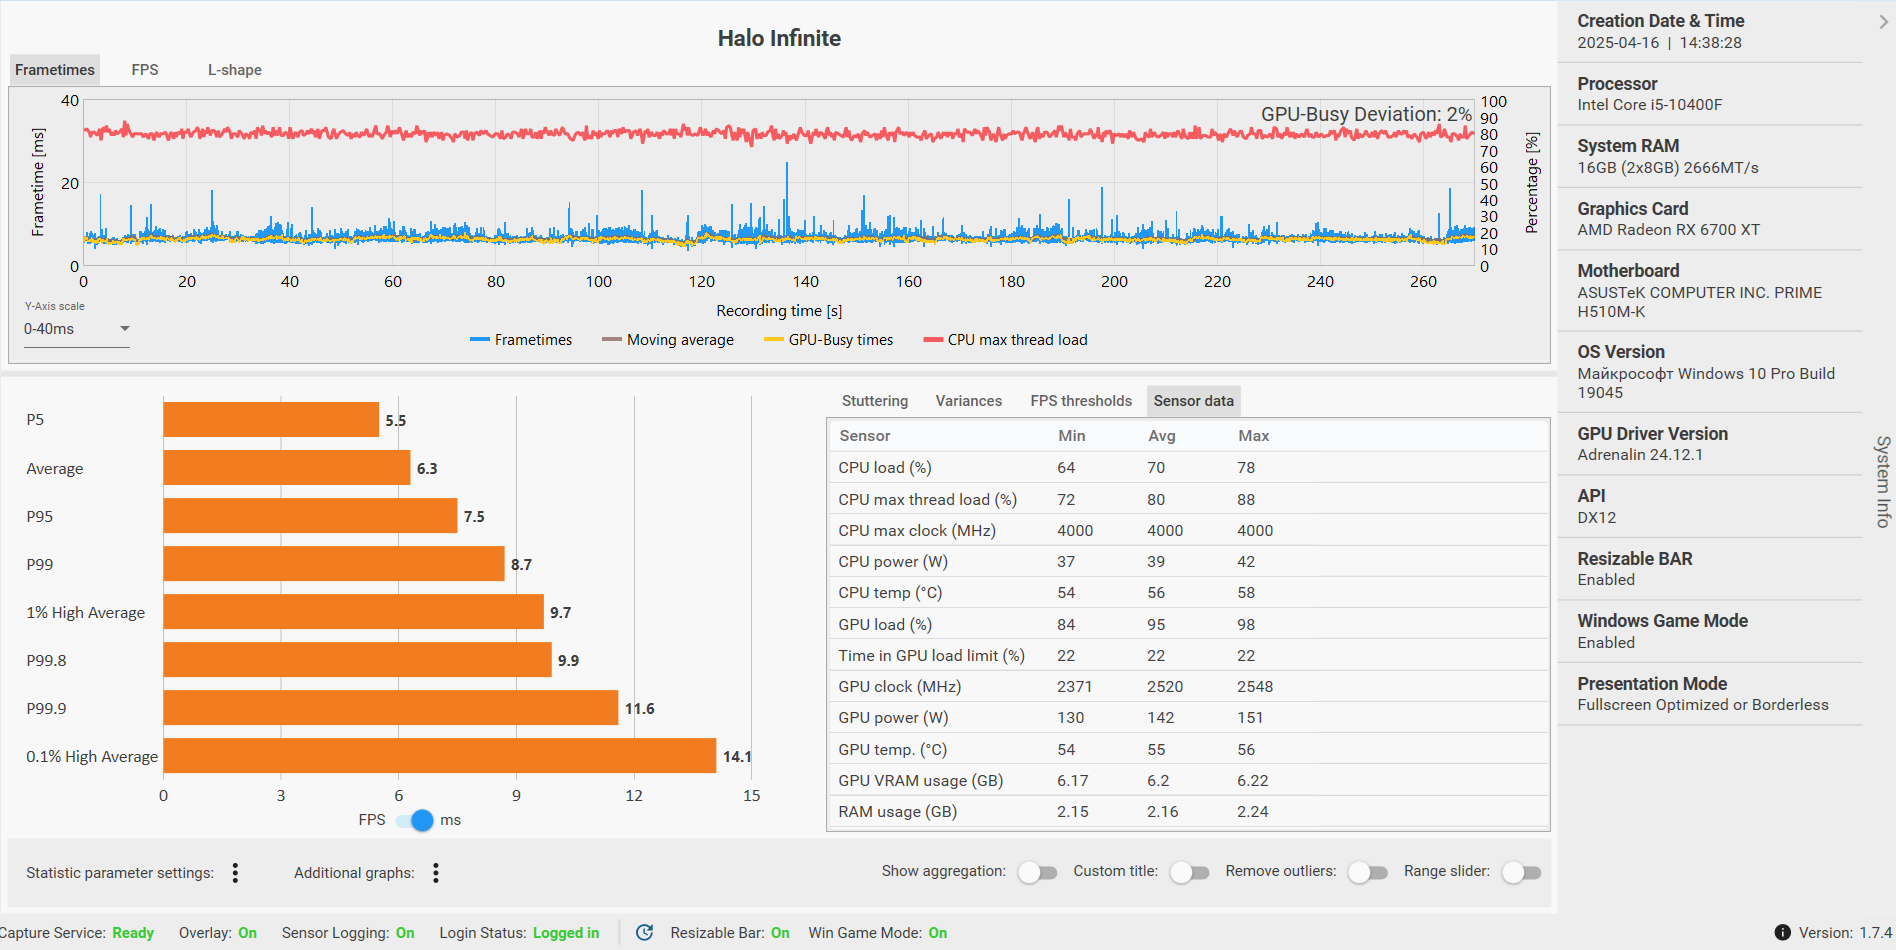This screenshot has width=1896, height=950.
Task: Toggle CPU max thread load legend
Action: click(1005, 340)
